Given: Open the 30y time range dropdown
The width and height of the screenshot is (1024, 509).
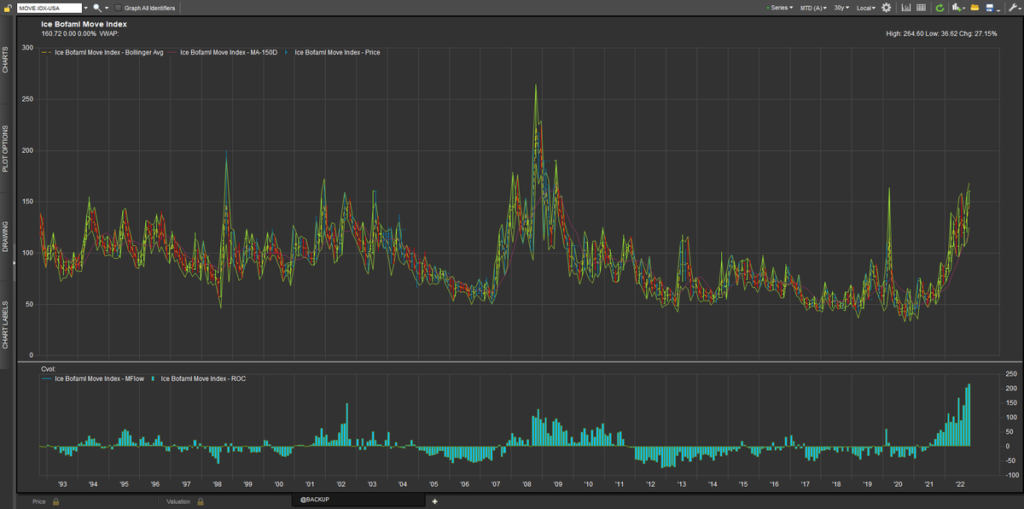Looking at the screenshot, I should tap(841, 8).
